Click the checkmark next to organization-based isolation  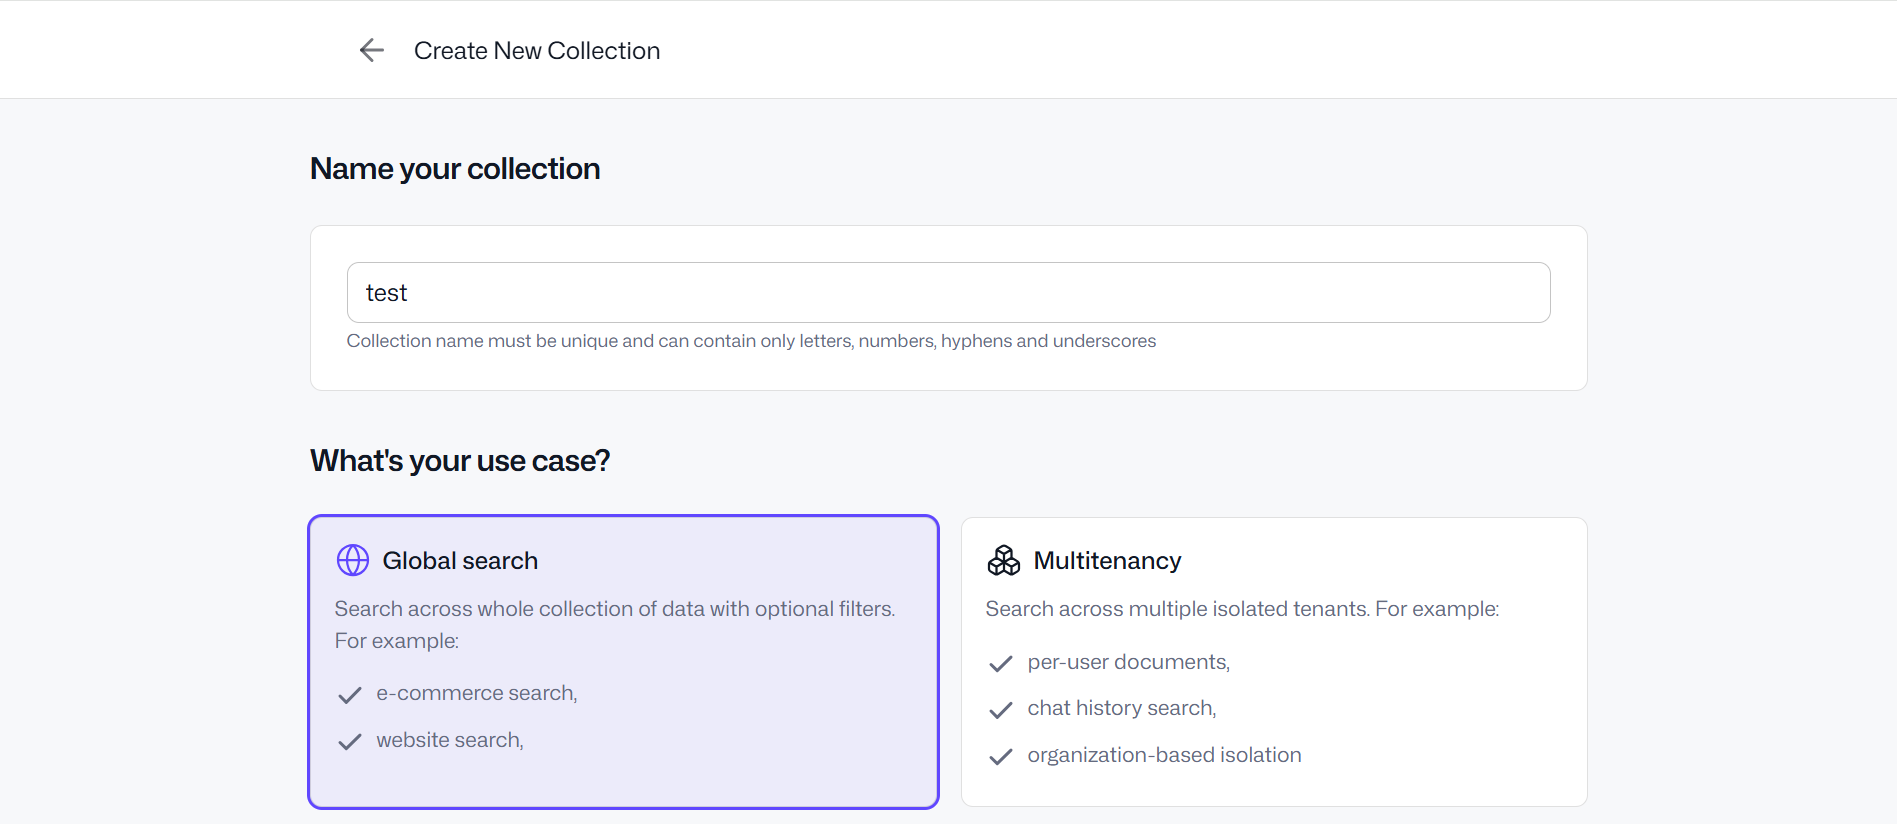click(x=1000, y=757)
